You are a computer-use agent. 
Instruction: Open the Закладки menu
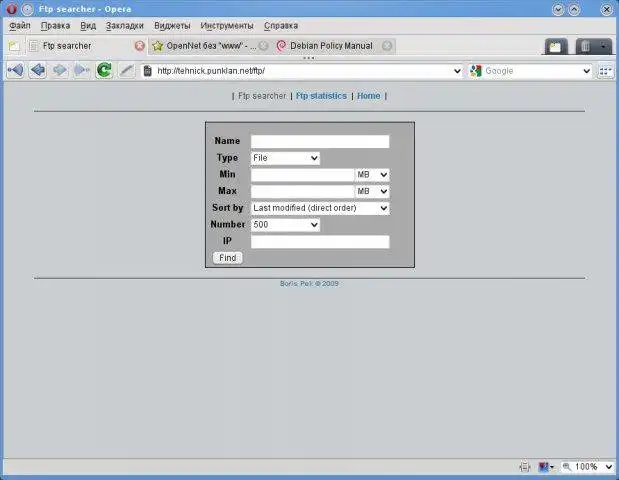125,26
